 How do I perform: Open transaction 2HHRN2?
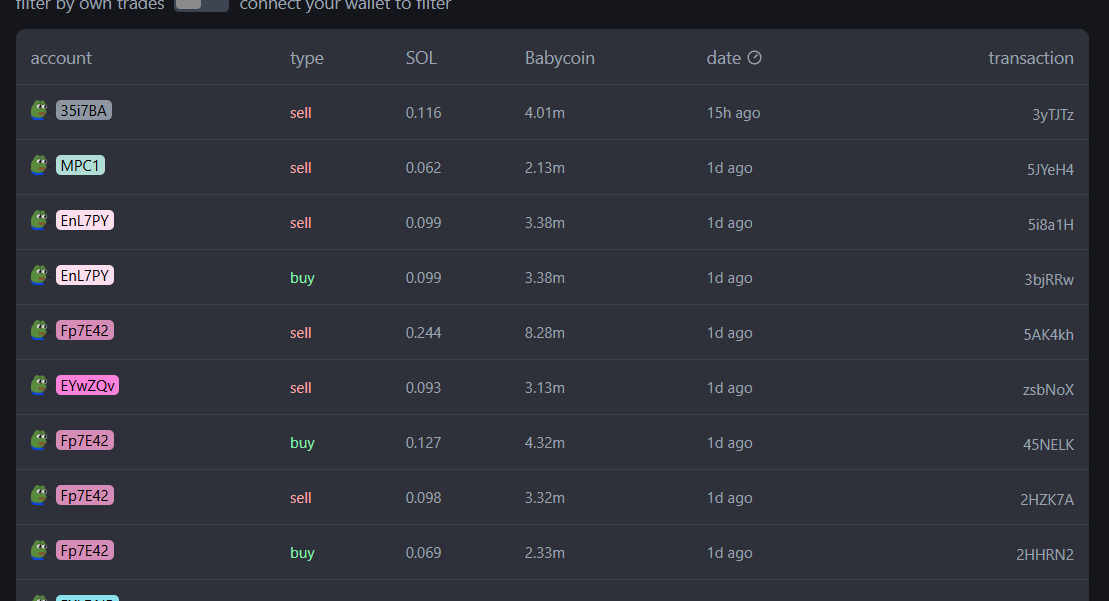(x=1045, y=554)
